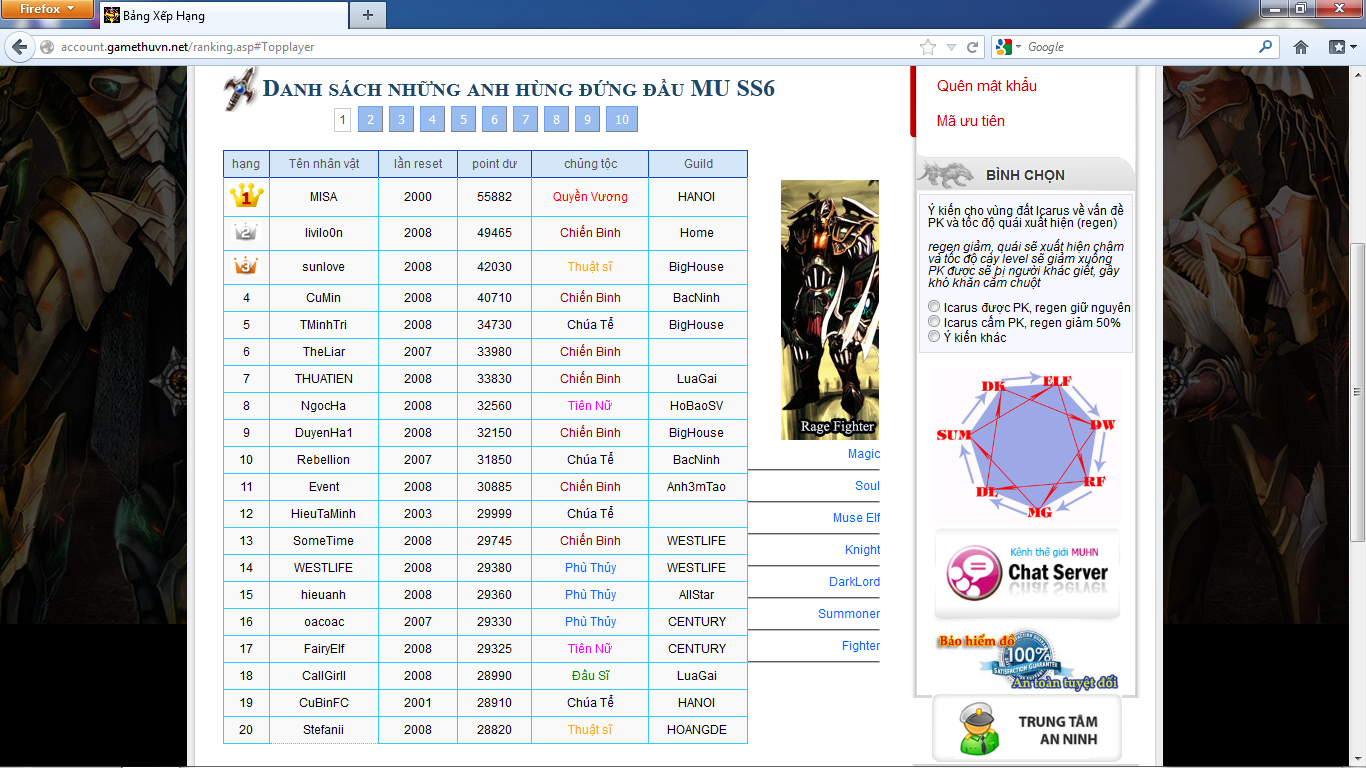The height and width of the screenshot is (768, 1366).
Task: Show the Muse Elf class ranking
Action: [x=857, y=518]
